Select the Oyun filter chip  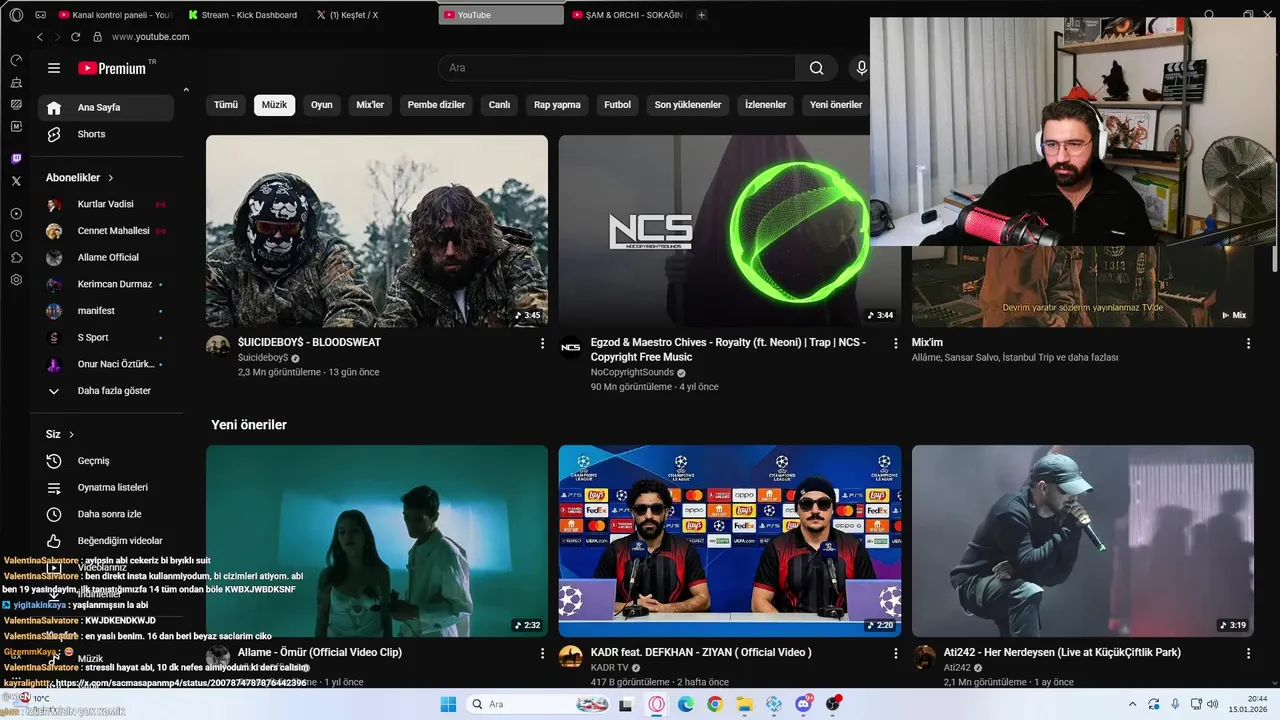[x=322, y=105]
